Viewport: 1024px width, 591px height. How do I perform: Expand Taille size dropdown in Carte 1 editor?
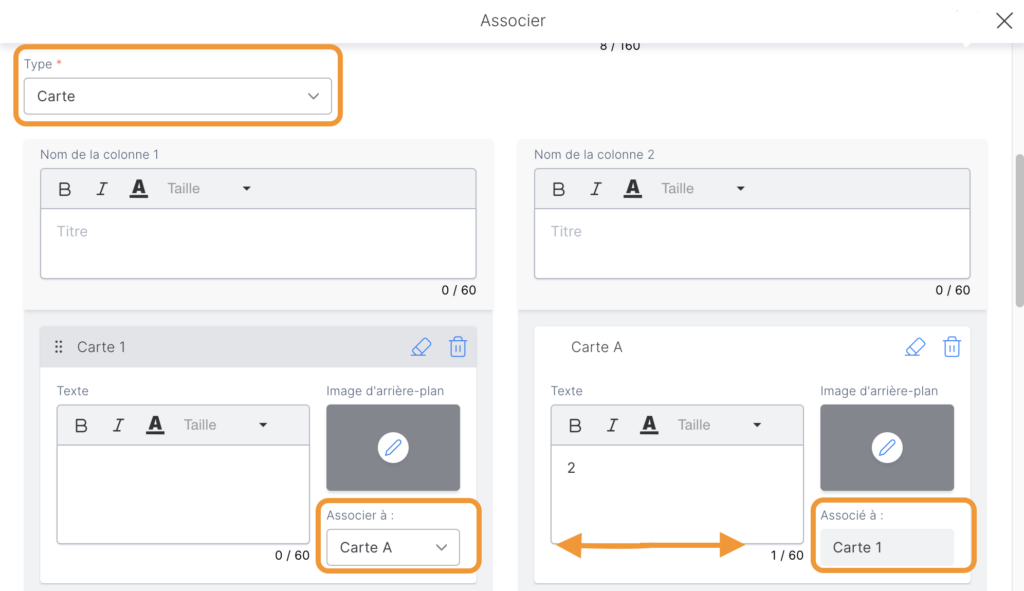(x=226, y=425)
